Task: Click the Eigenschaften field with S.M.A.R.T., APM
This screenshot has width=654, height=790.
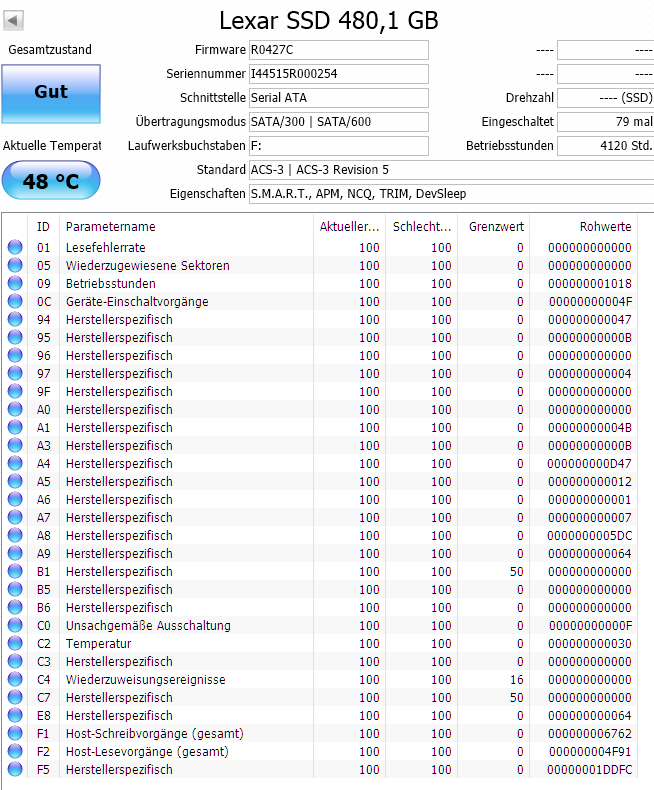Action: coord(451,194)
